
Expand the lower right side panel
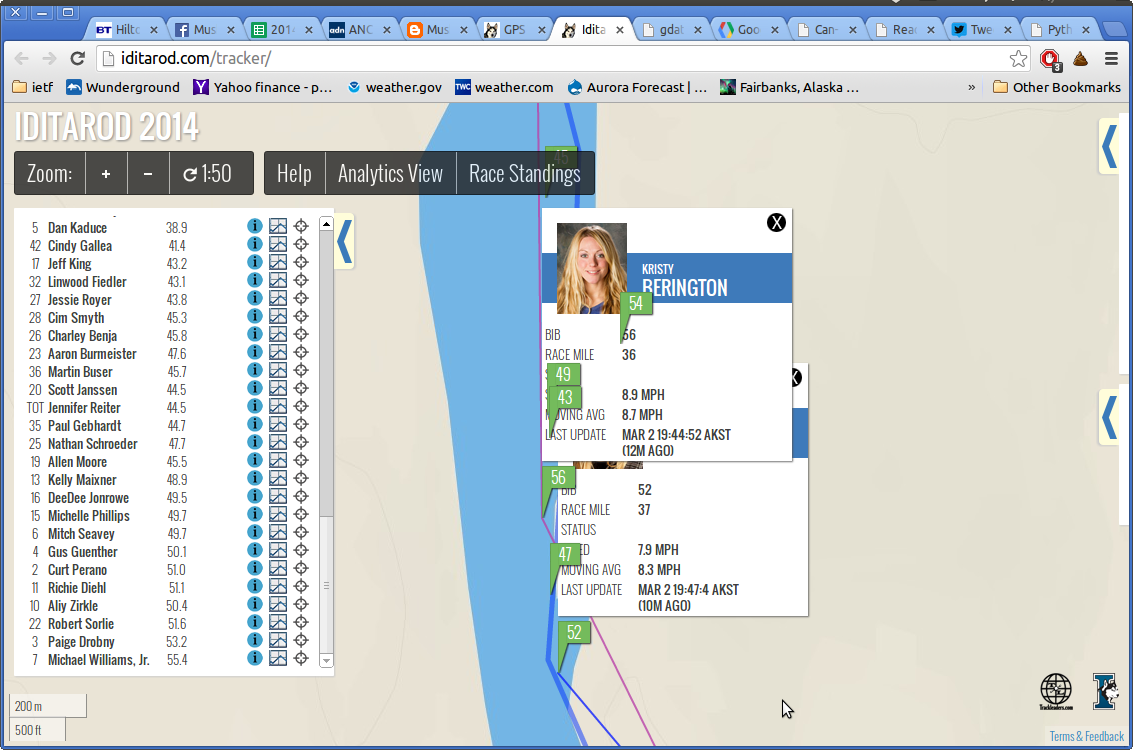tap(1109, 418)
